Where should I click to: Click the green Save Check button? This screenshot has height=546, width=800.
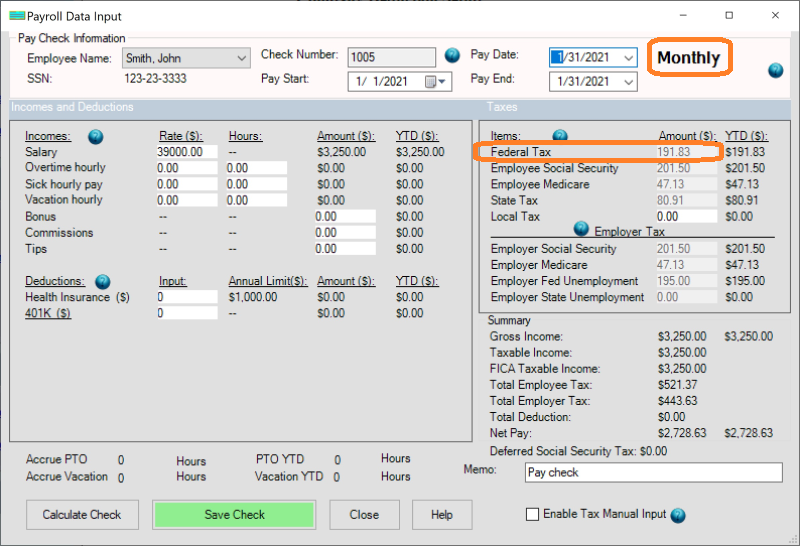234,515
